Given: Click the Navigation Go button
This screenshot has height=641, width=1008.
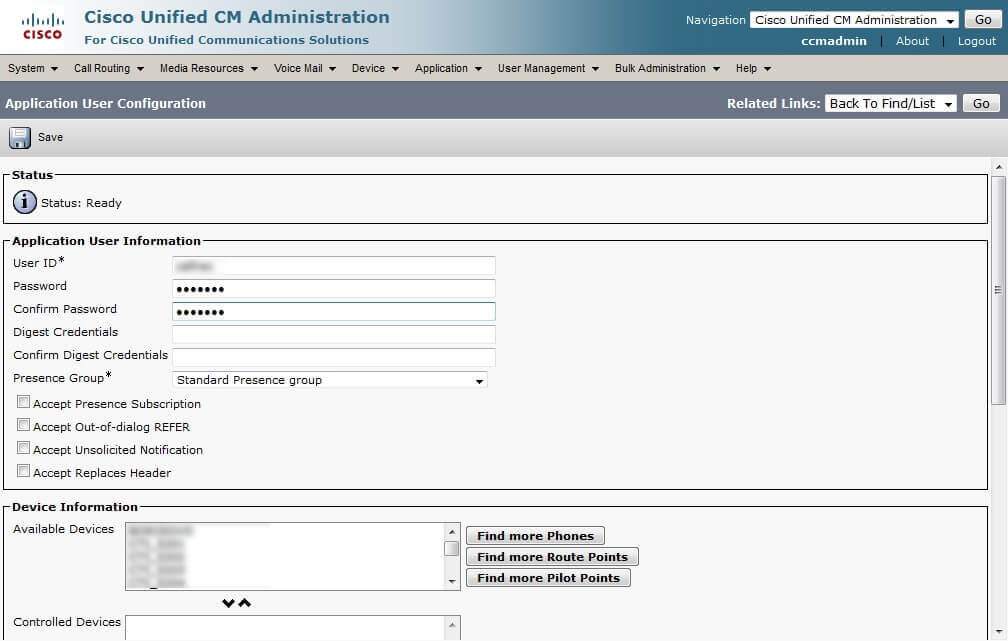Looking at the screenshot, I should (982, 20).
